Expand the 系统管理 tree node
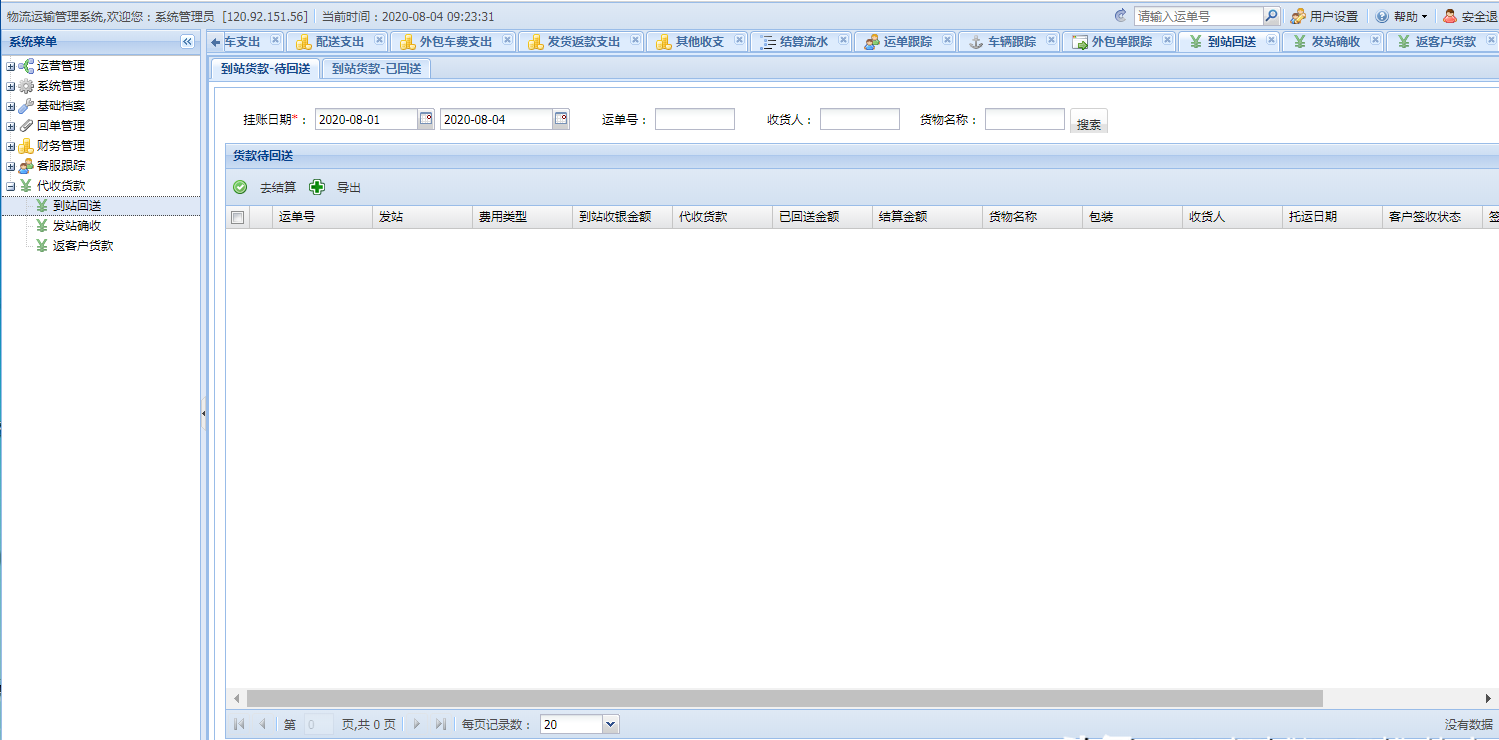Viewport: 1499px width, 740px height. tap(11, 86)
